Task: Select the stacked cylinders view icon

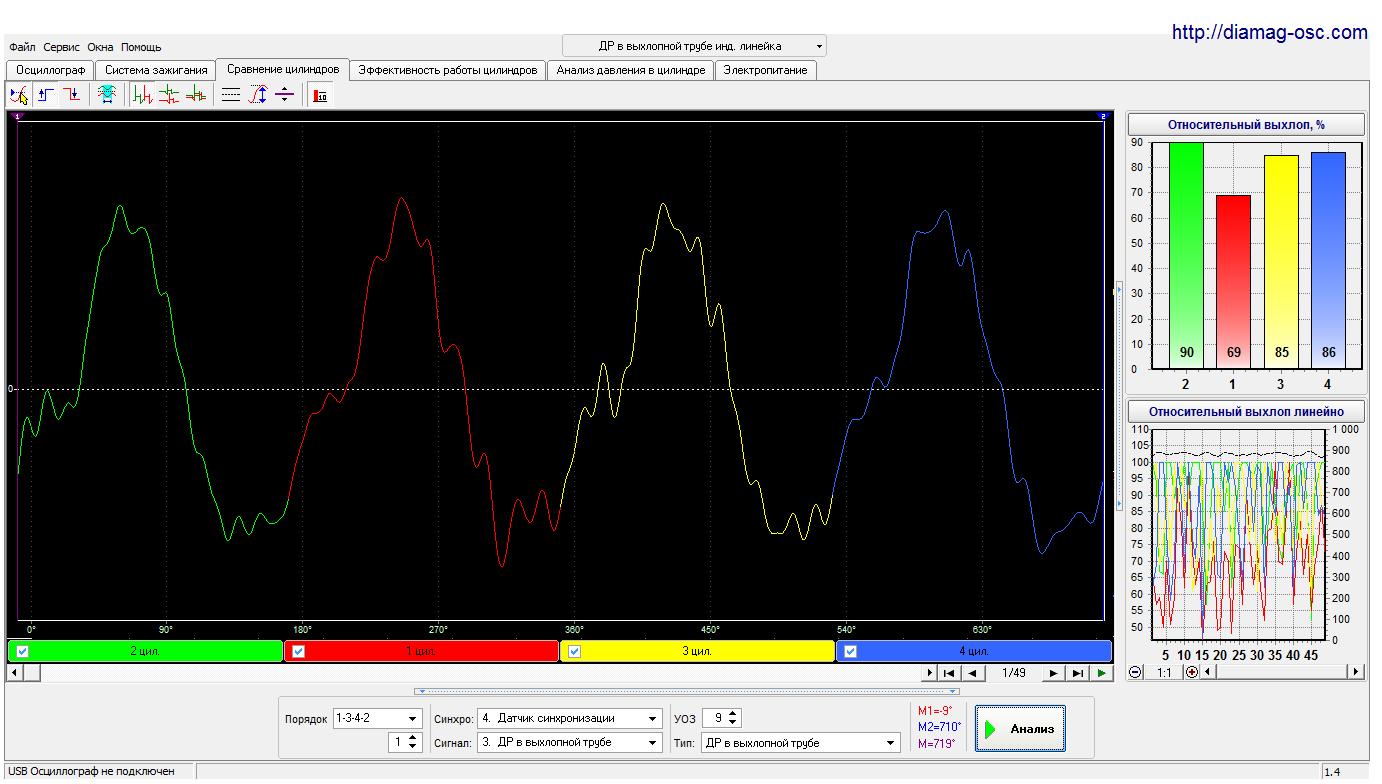Action: (x=169, y=95)
